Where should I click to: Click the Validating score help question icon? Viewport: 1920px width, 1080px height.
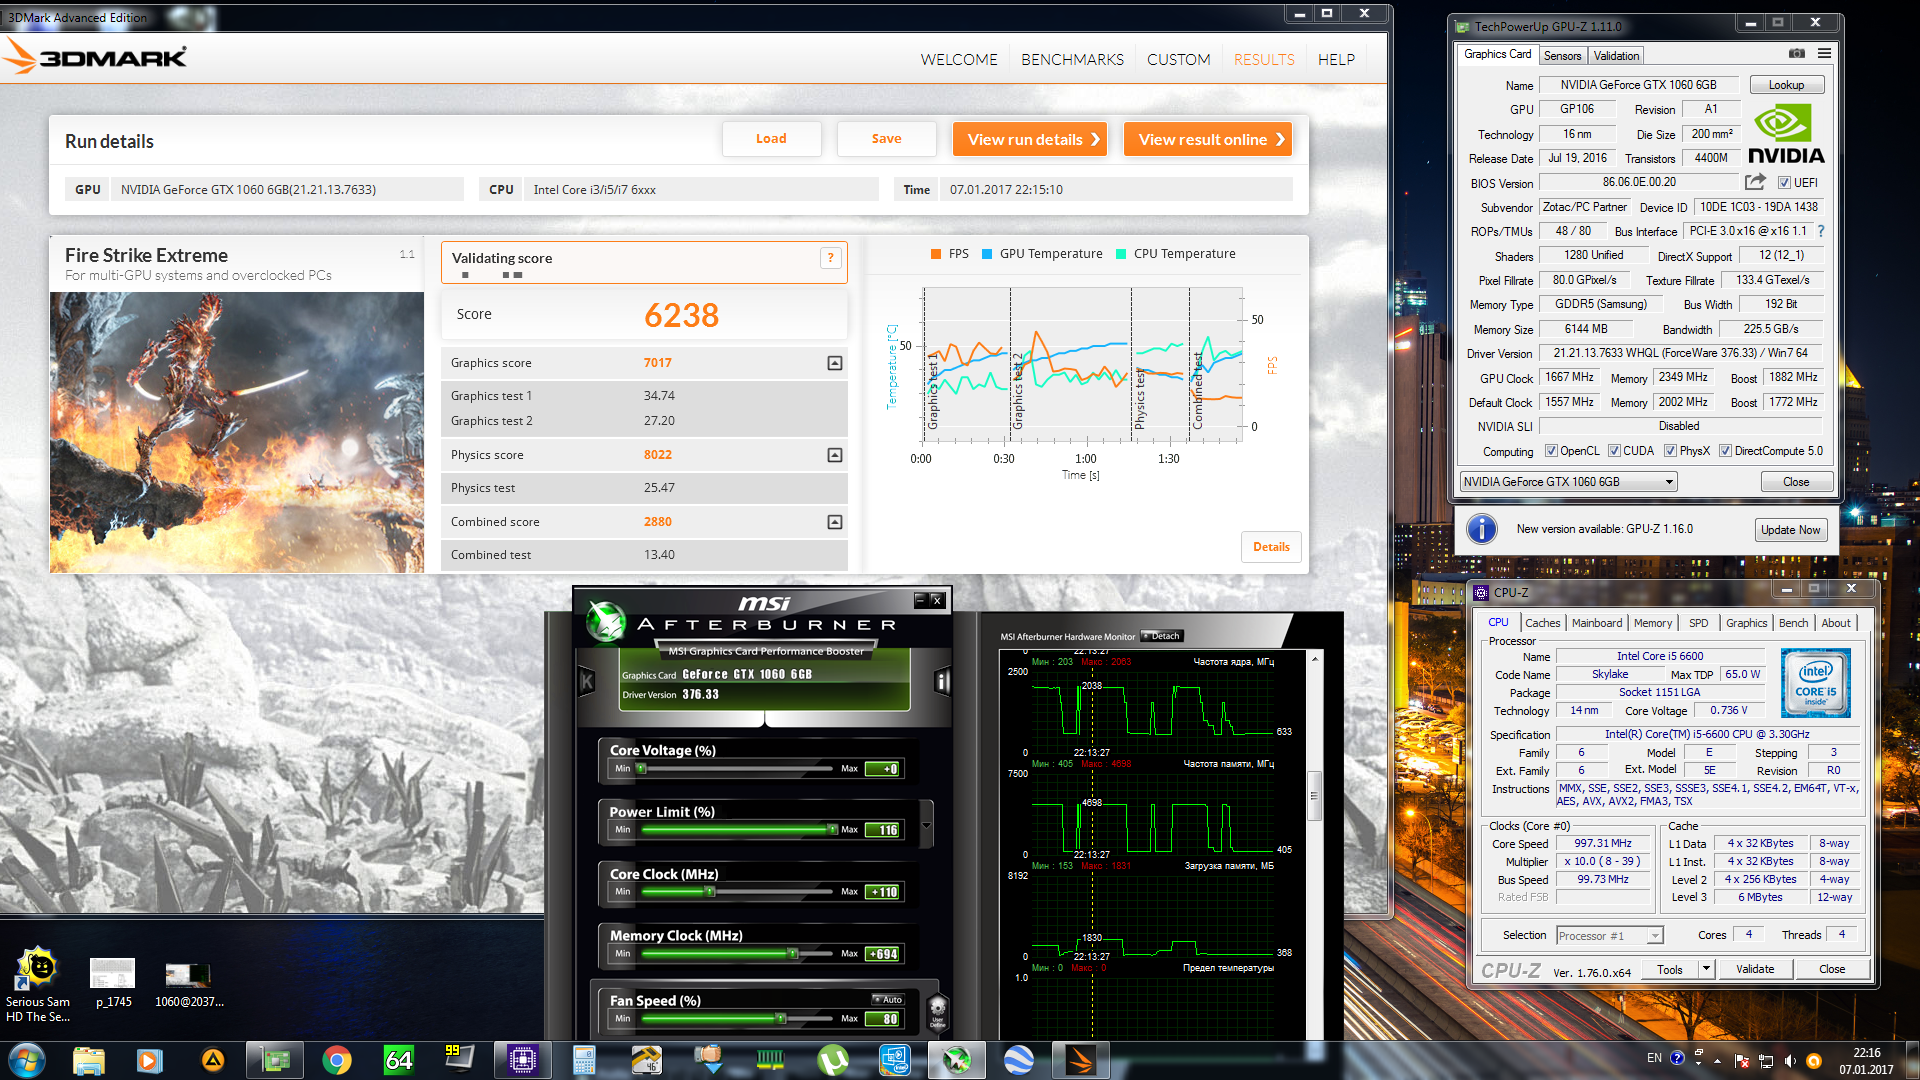coord(830,258)
